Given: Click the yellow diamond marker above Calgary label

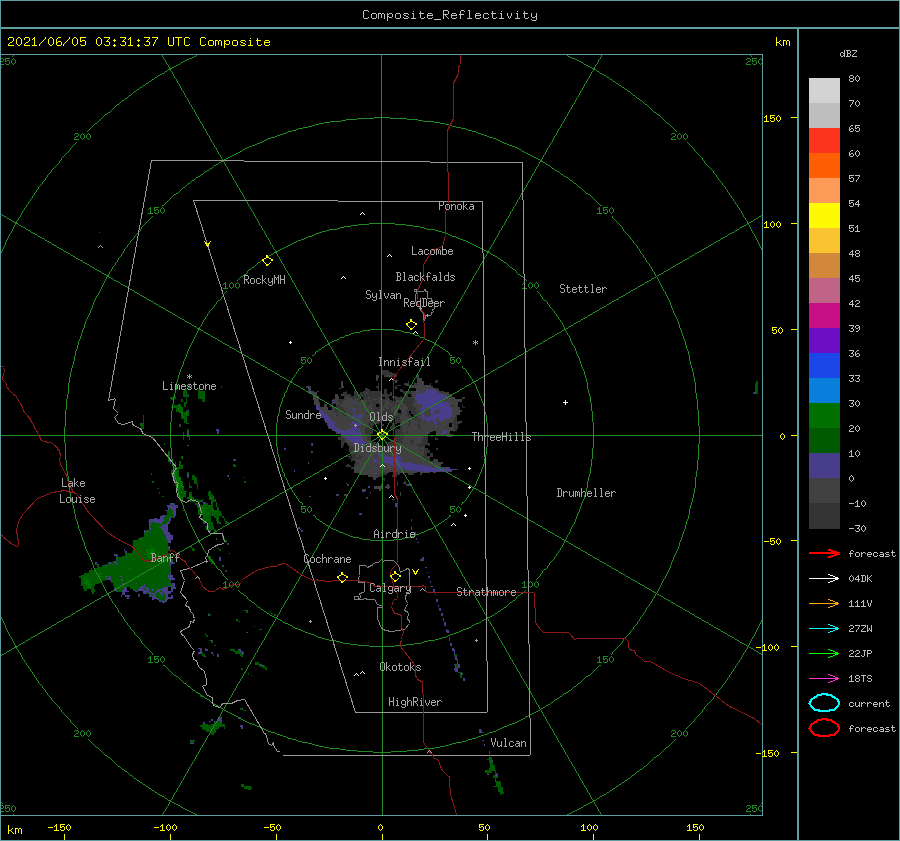Looking at the screenshot, I should pos(395,576).
